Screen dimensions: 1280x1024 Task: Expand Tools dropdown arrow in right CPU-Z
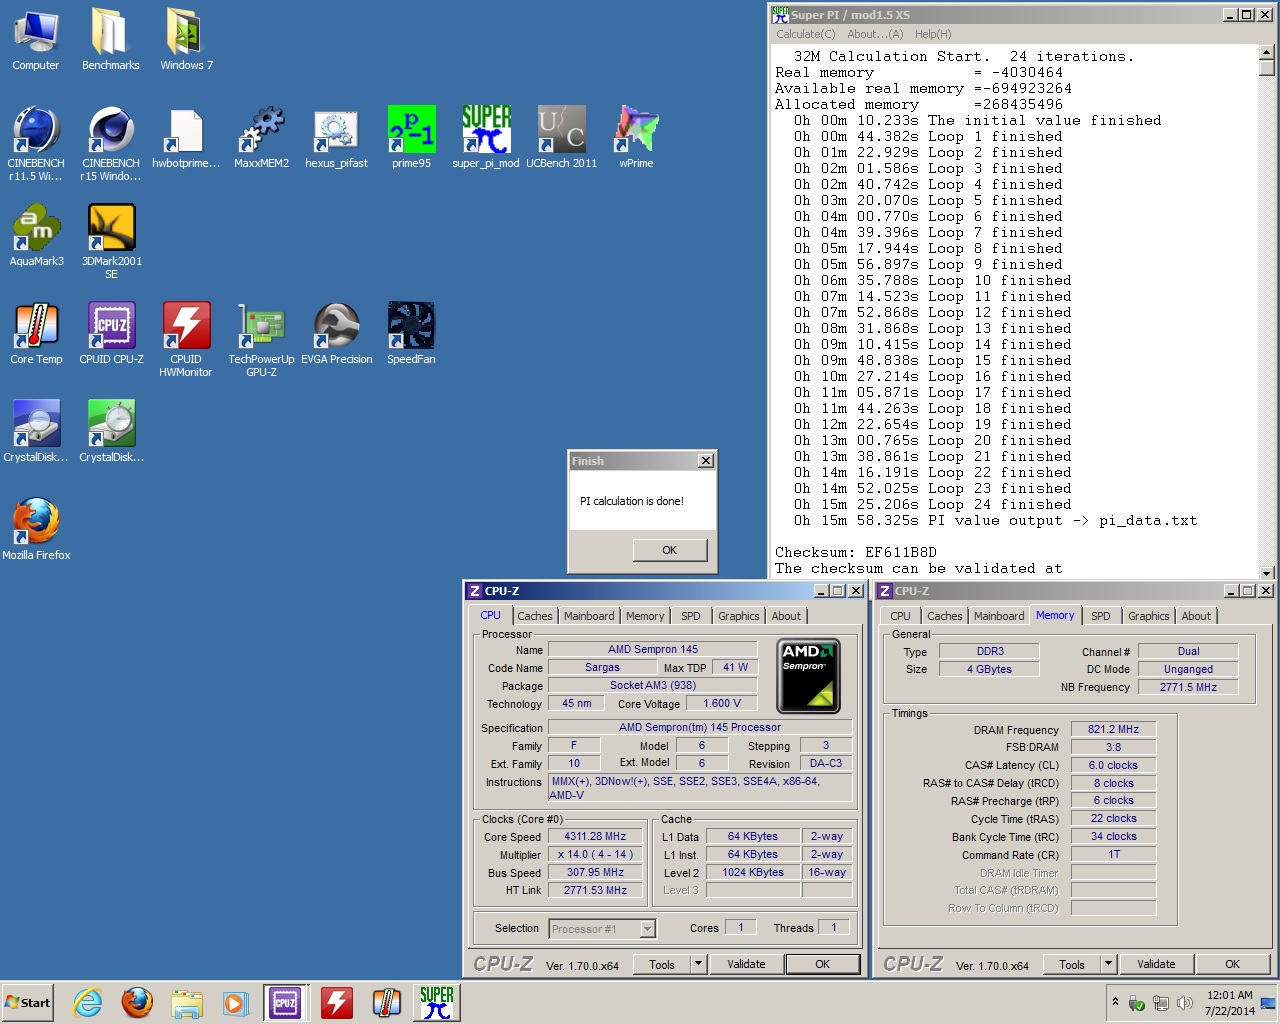[1108, 965]
